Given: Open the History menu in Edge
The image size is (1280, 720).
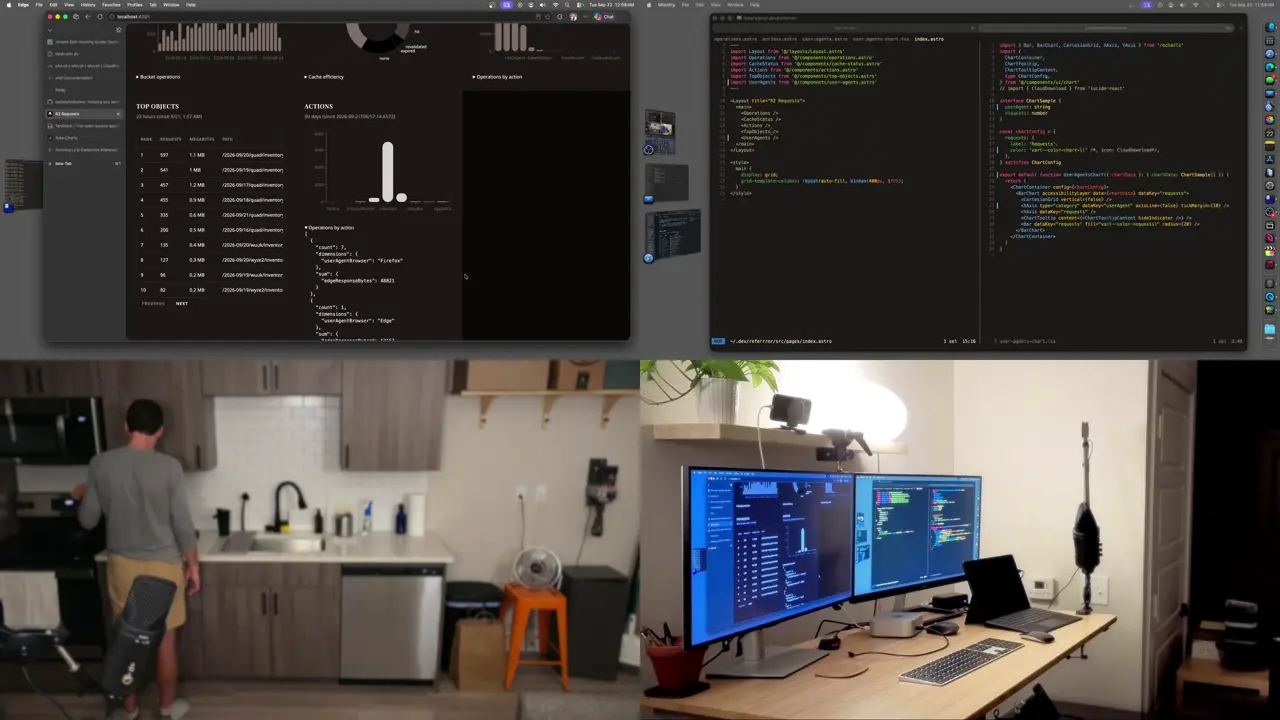Looking at the screenshot, I should point(88,5).
